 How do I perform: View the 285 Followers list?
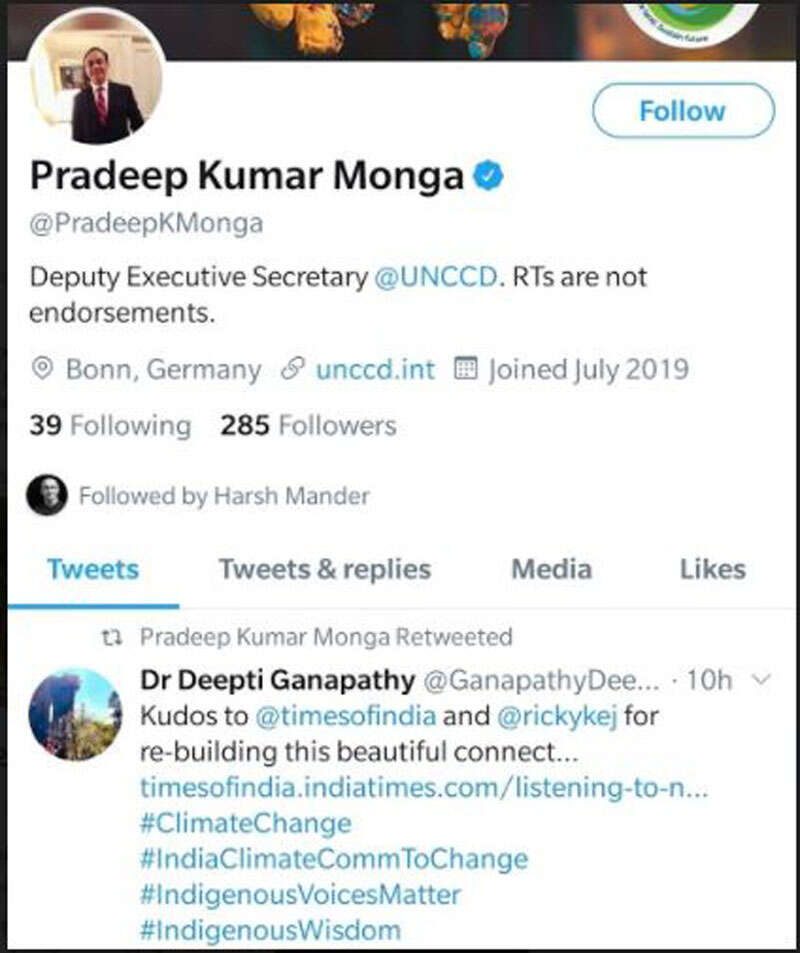pos(308,426)
